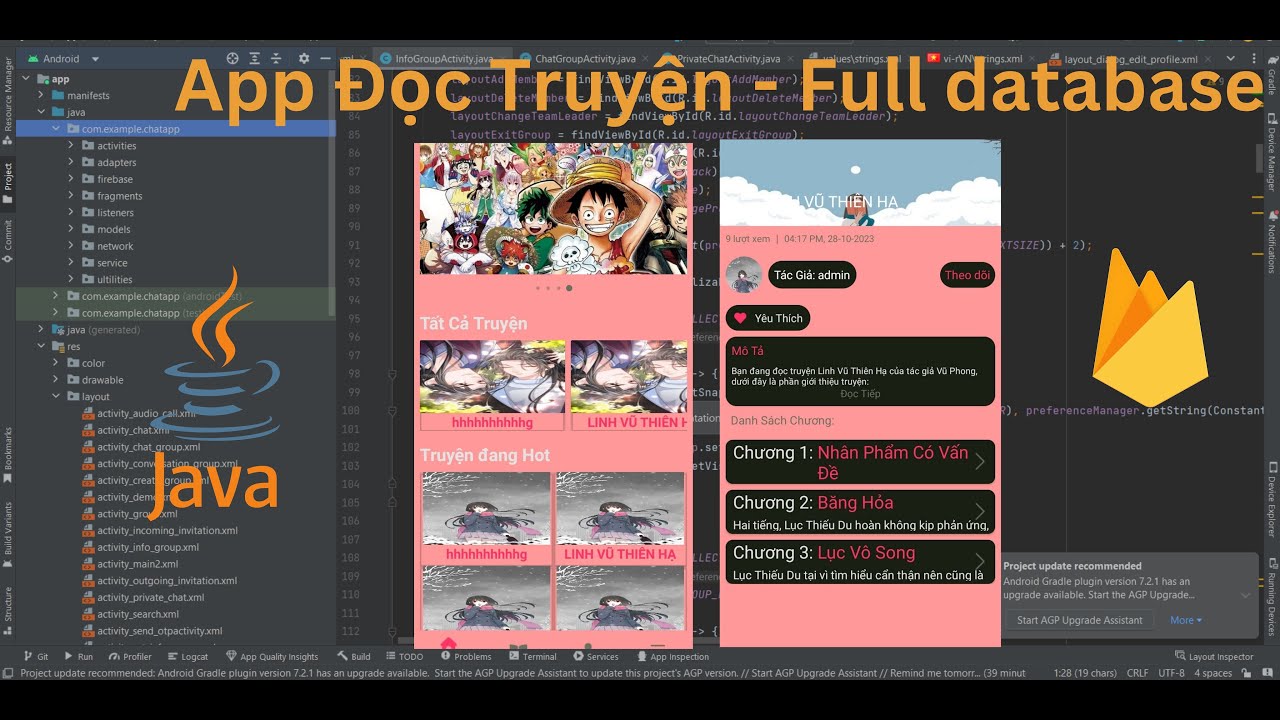This screenshot has width=1280, height=720.
Task: Click the Select Opened File target icon
Action: [x=233, y=59]
